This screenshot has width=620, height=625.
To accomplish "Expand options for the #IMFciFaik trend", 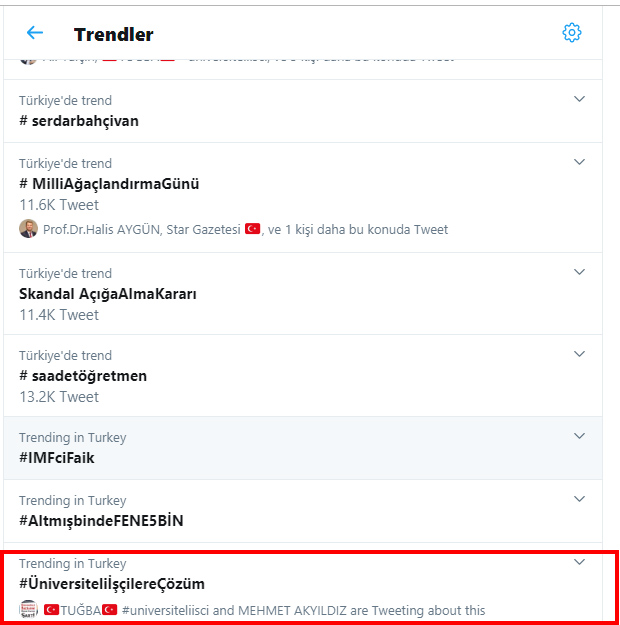I will [579, 436].
